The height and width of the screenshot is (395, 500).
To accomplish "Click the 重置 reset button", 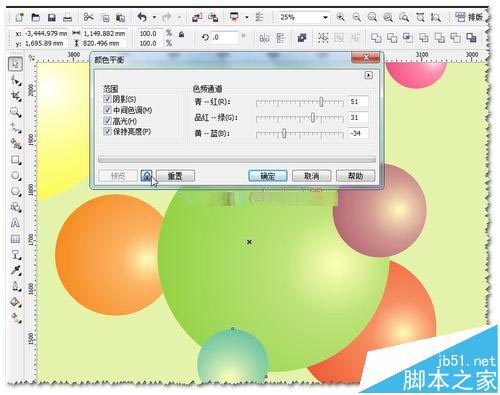I will pos(175,176).
